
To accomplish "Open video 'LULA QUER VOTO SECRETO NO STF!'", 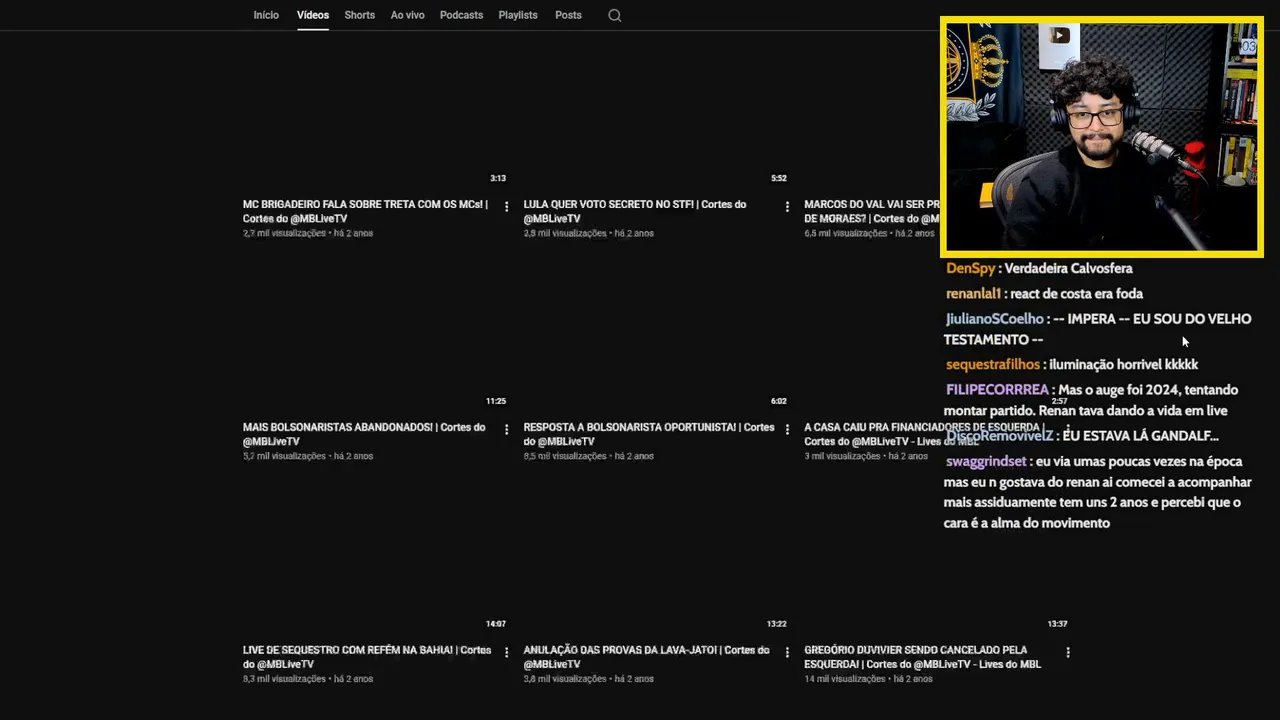I will click(635, 211).
